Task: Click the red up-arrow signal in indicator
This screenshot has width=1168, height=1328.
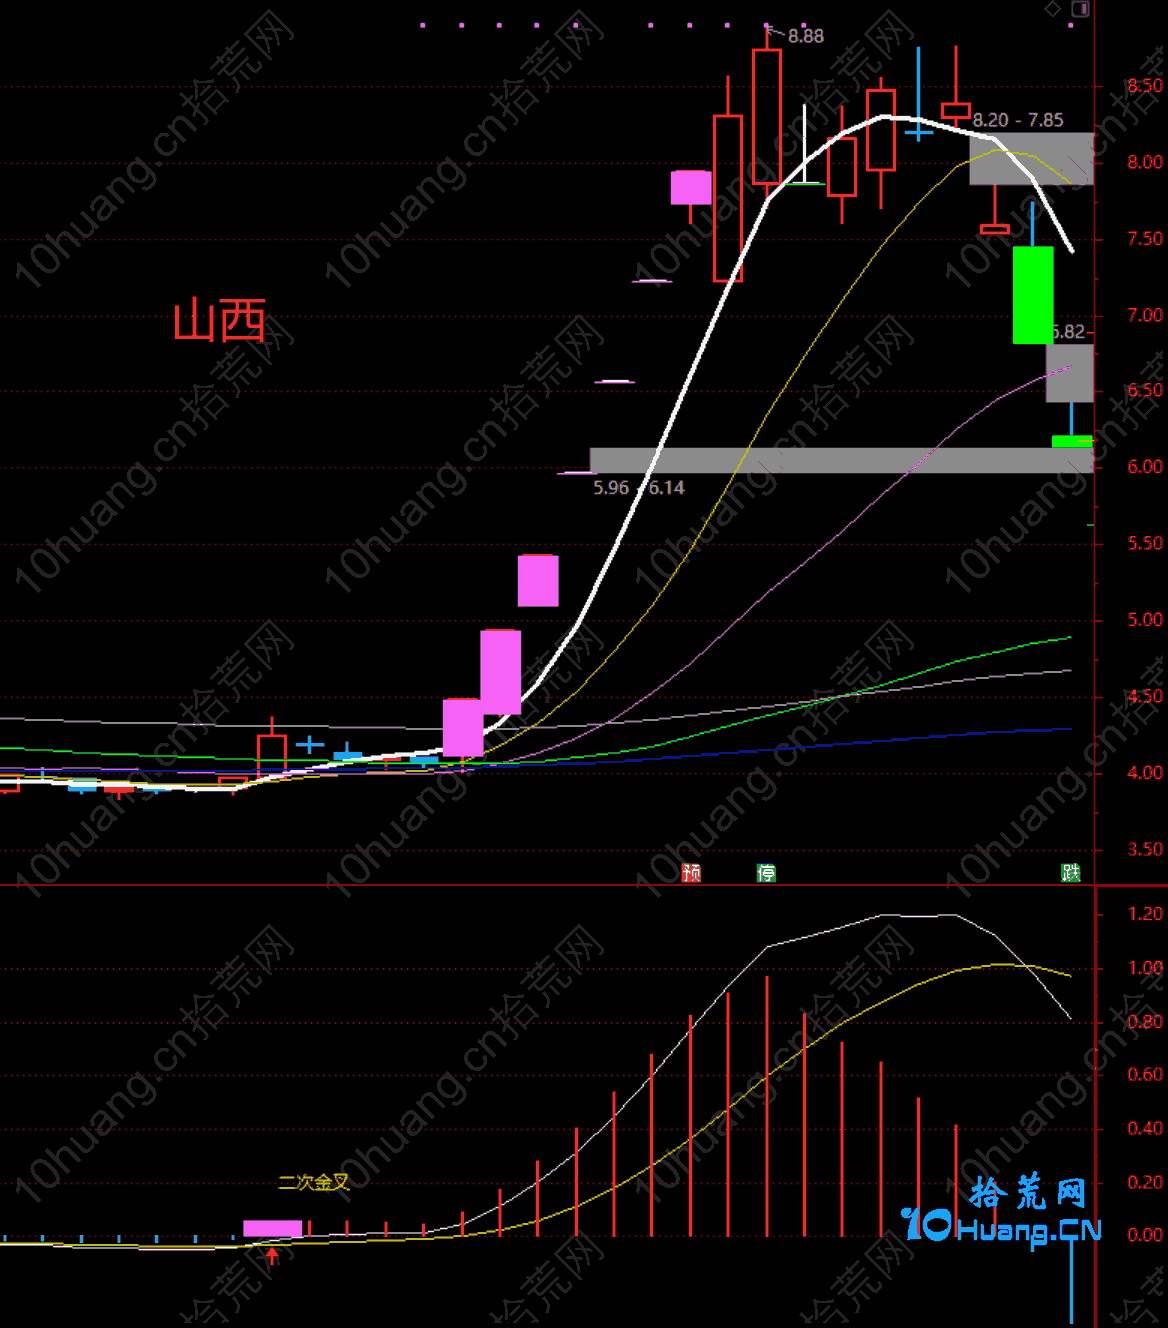Action: [272, 1254]
